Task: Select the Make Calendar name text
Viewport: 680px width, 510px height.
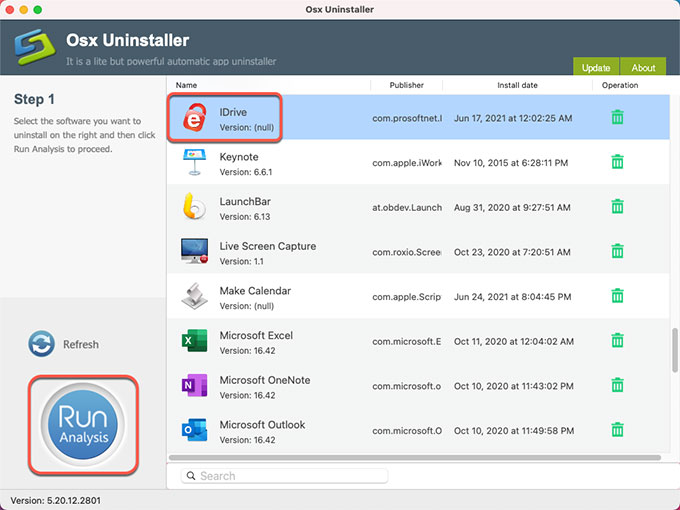Action: click(255, 291)
